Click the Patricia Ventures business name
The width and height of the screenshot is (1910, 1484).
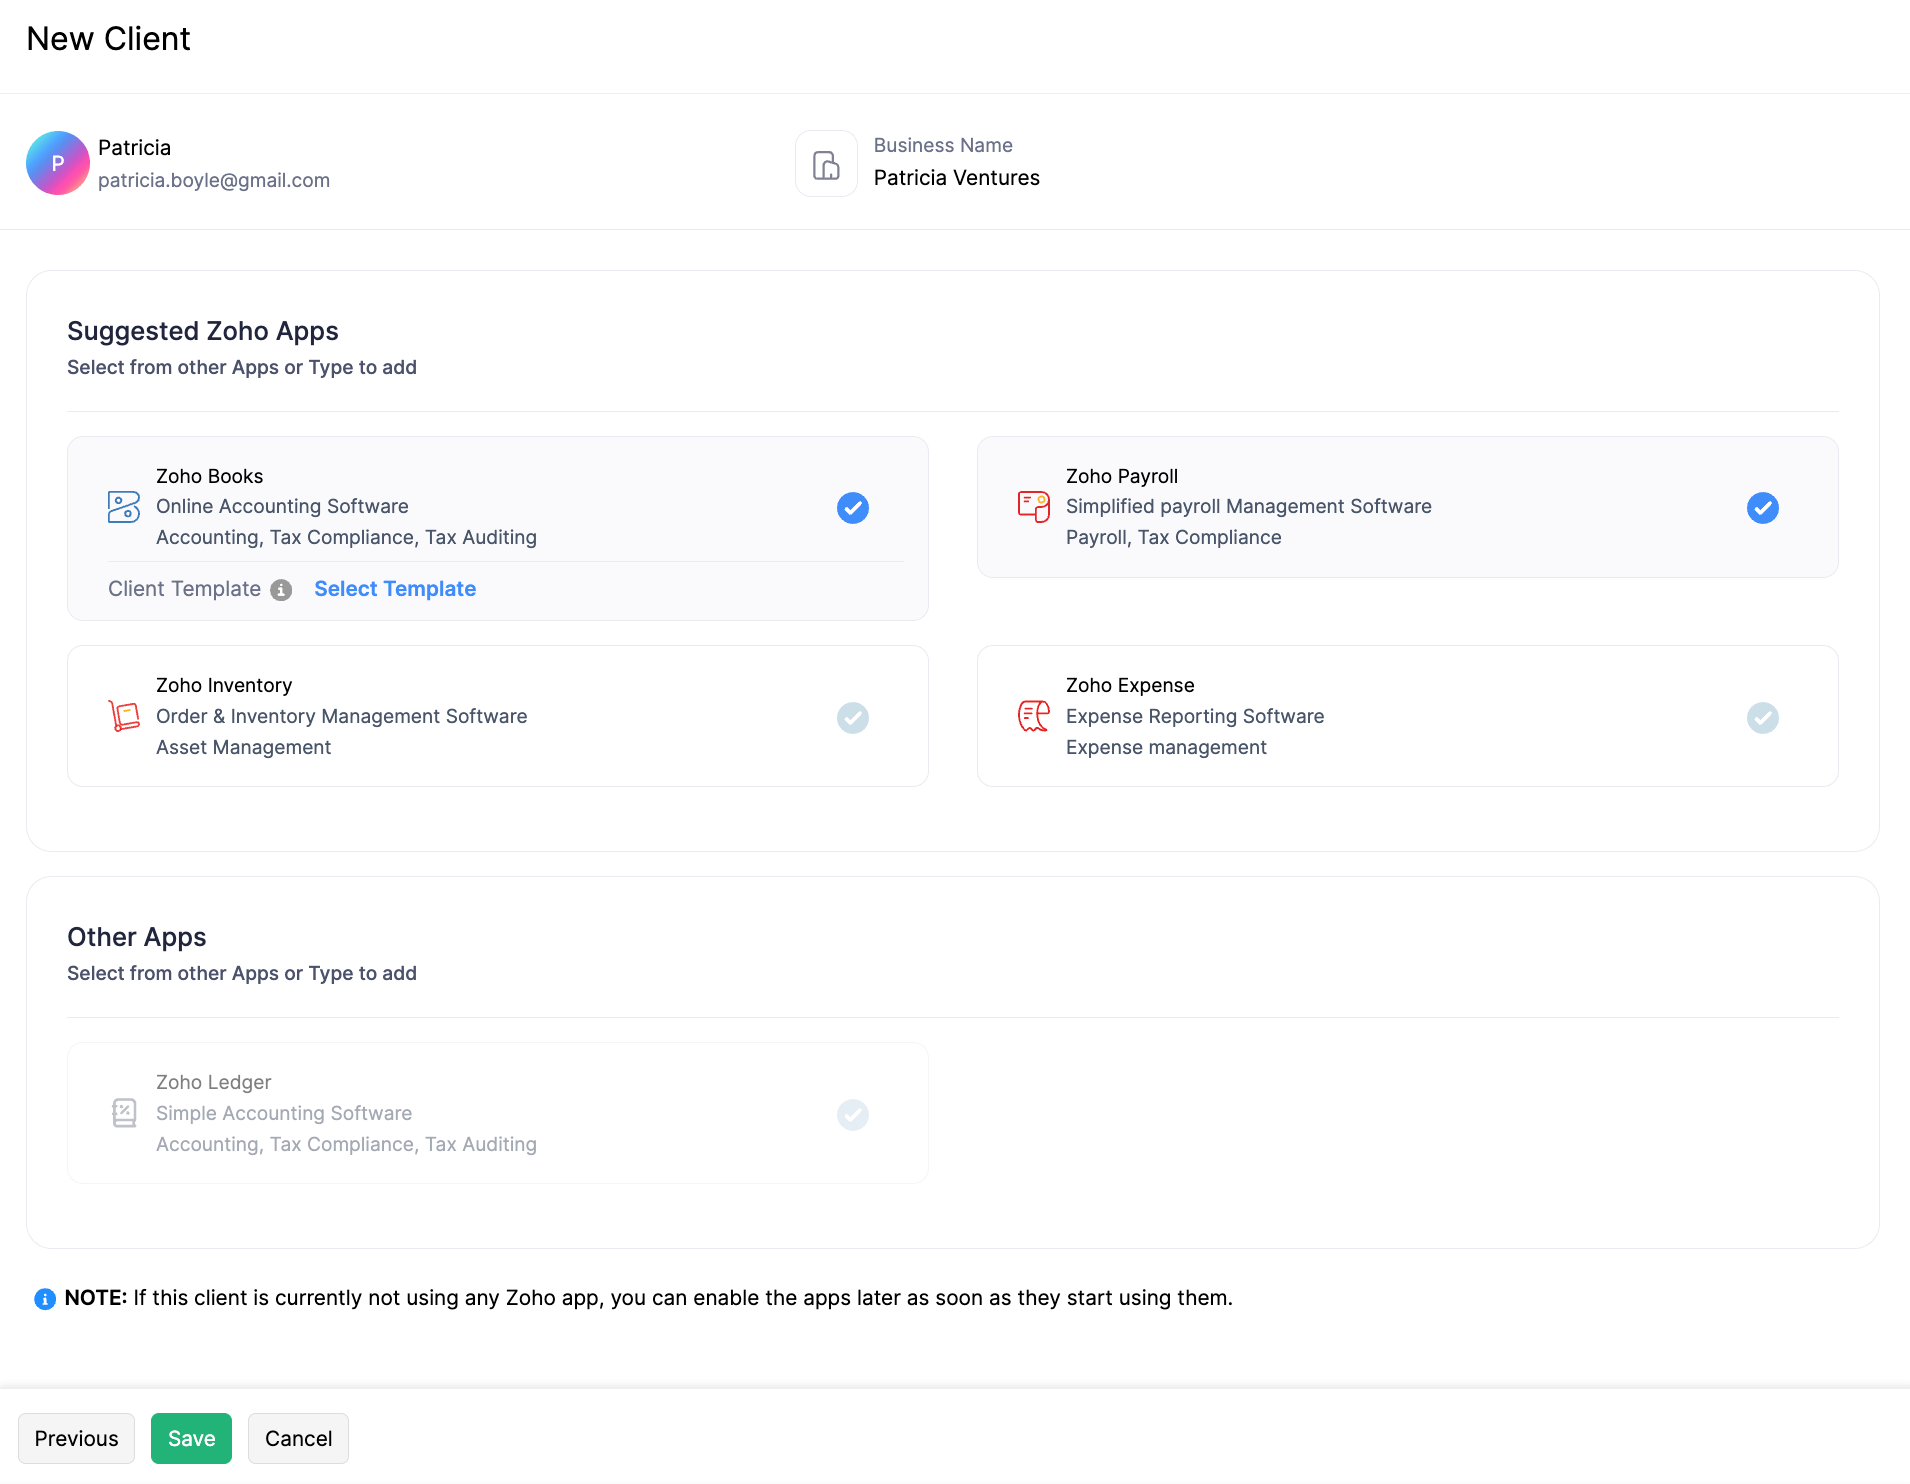click(x=956, y=178)
